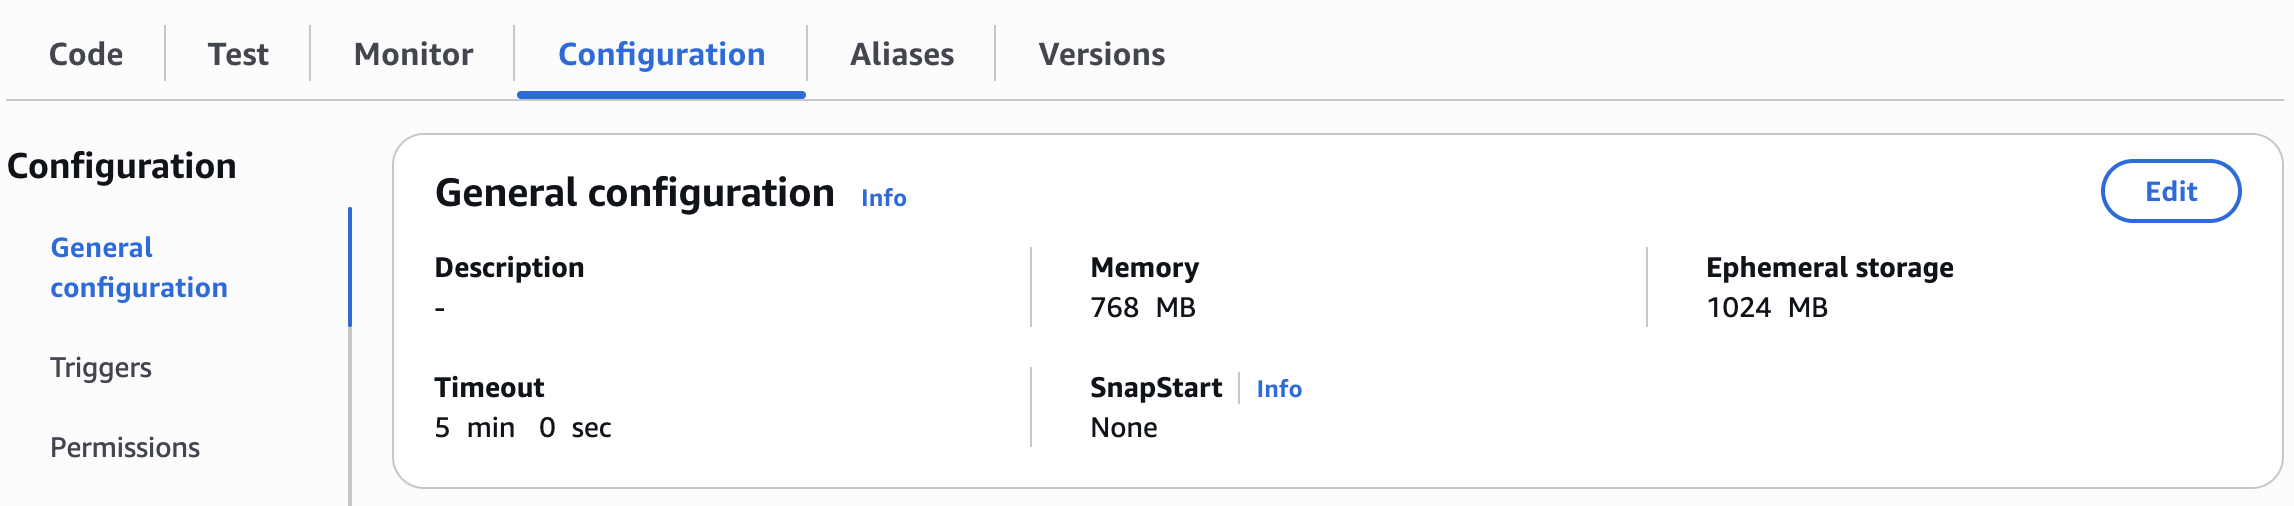The width and height of the screenshot is (2294, 506).
Task: Select General configuration in the sidebar
Action: click(x=139, y=267)
